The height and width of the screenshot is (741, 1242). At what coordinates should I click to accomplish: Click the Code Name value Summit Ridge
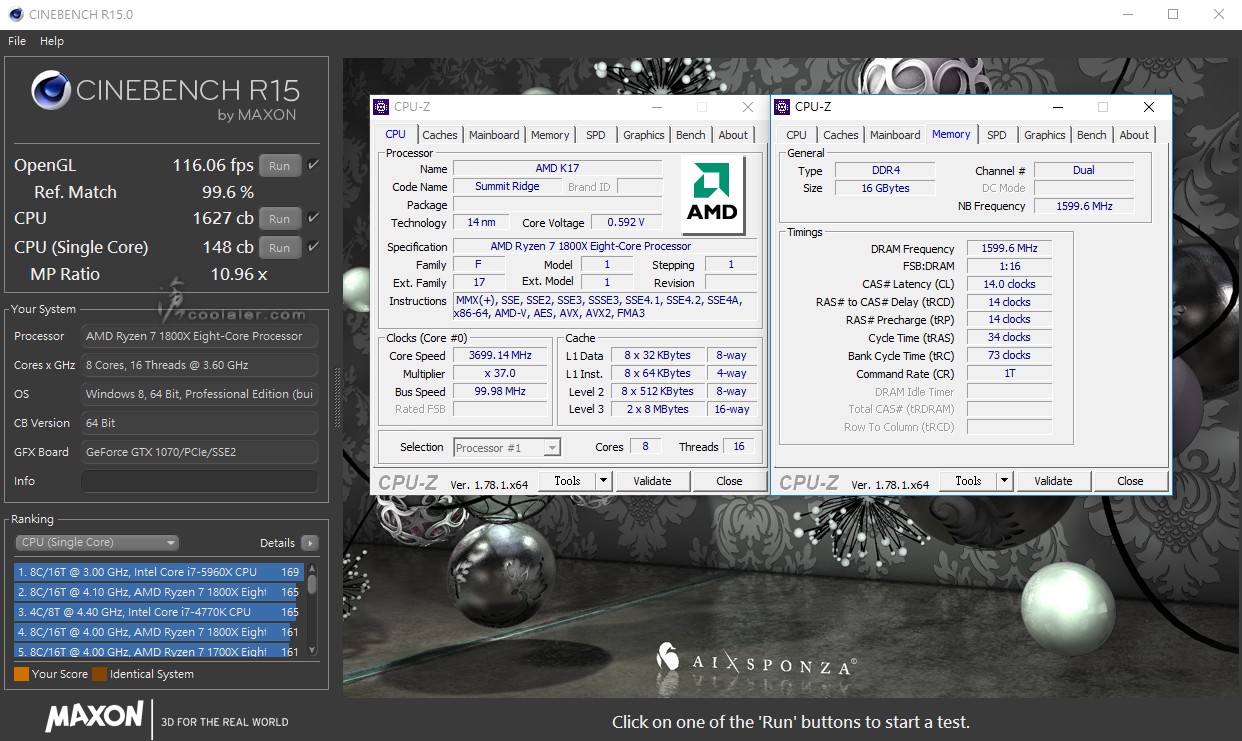(508, 186)
